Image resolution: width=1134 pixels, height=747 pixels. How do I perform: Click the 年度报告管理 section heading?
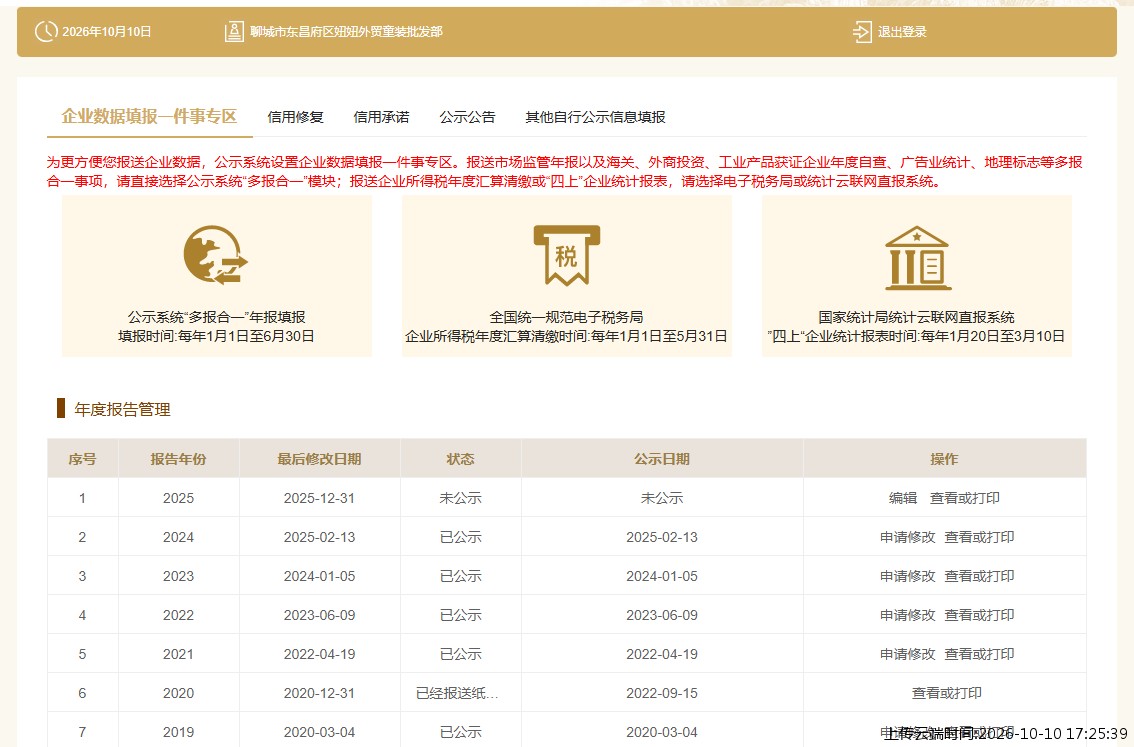[122, 409]
